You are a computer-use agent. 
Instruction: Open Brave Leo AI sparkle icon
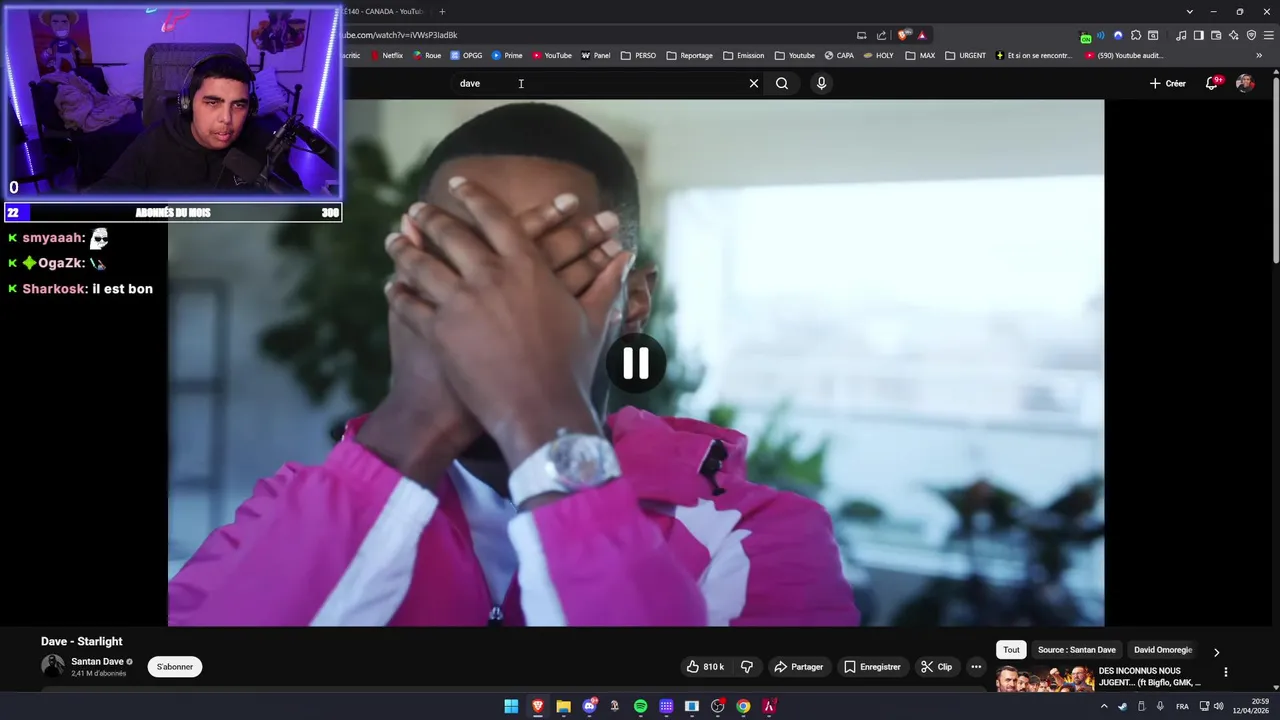coord(1234,35)
